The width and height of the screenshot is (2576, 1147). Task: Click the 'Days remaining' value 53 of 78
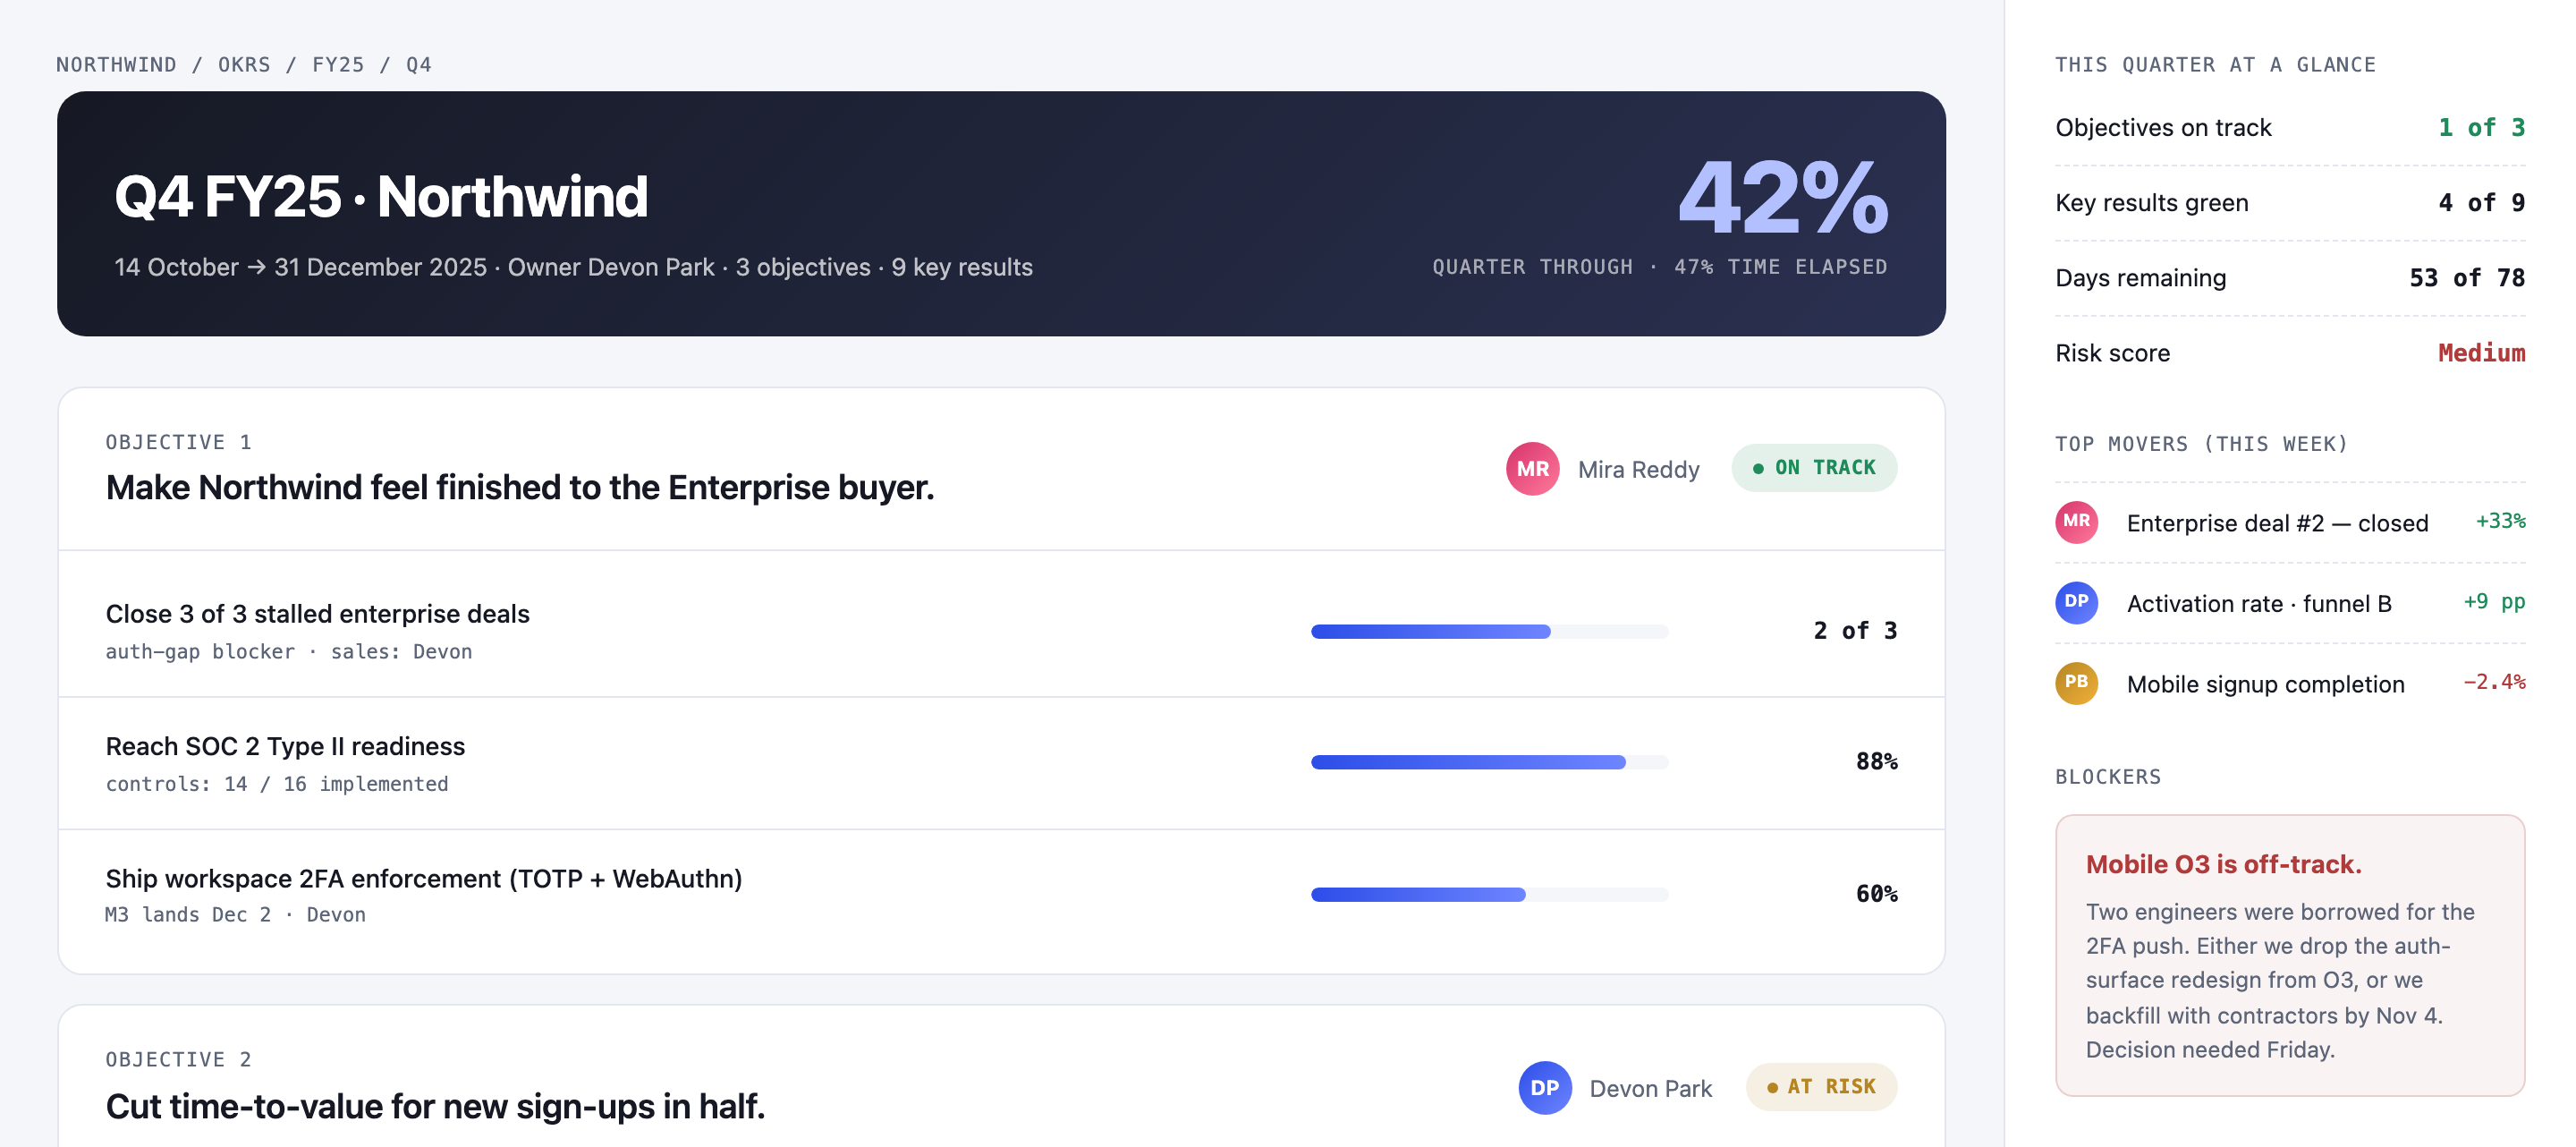tap(2467, 278)
